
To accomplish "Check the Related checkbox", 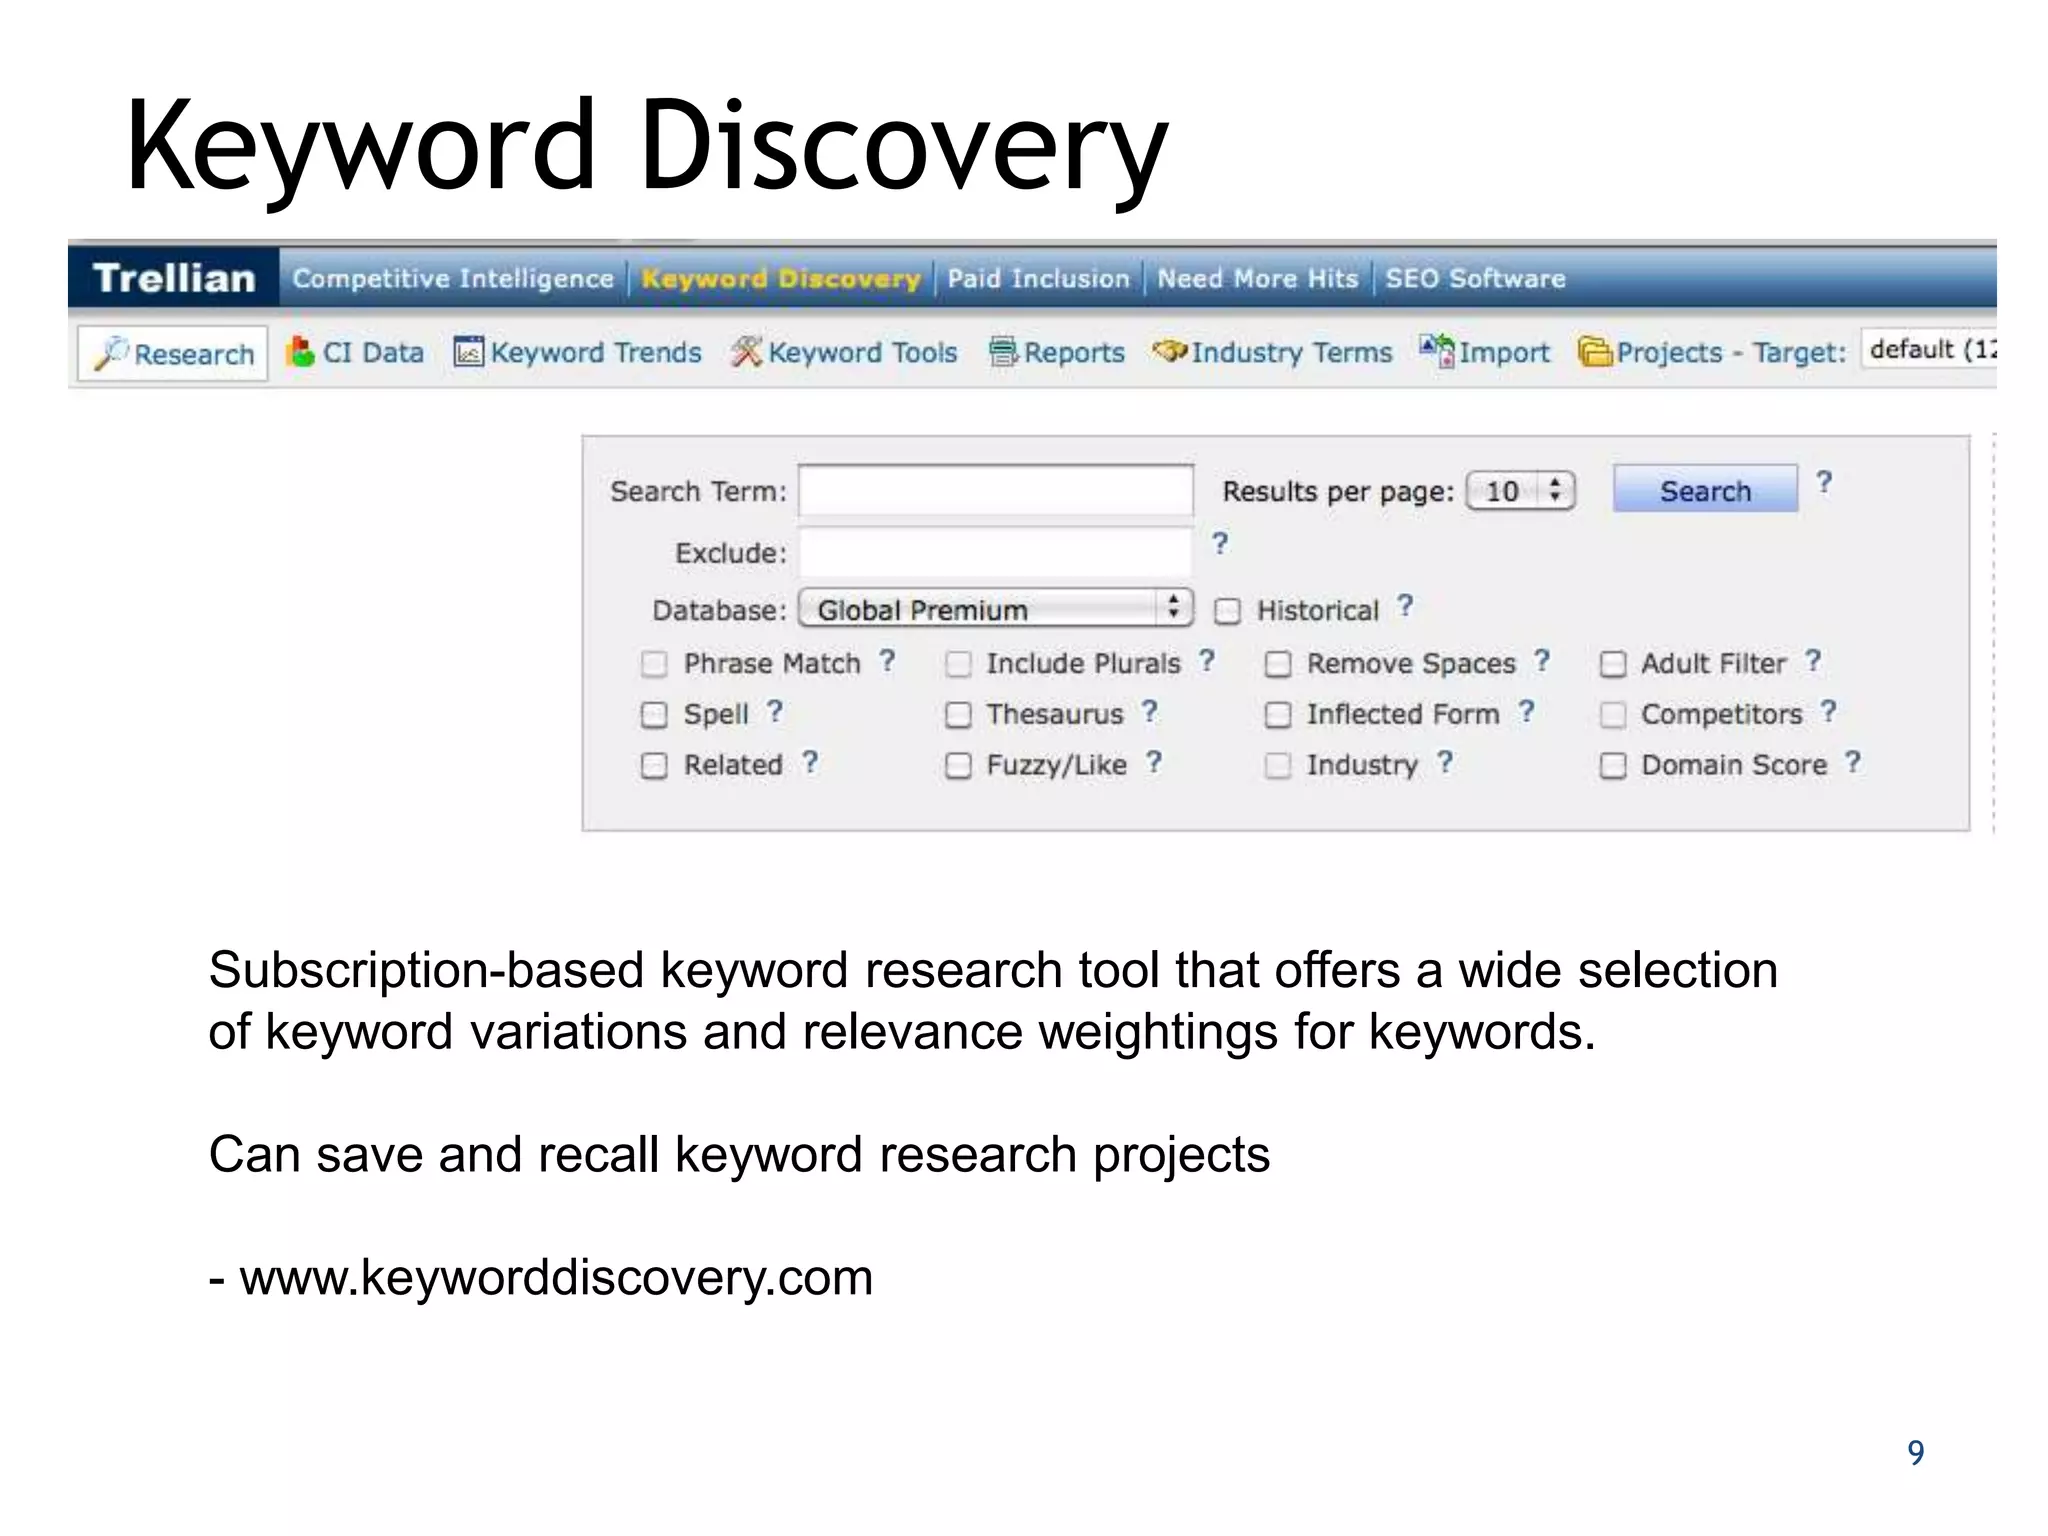I will click(654, 766).
